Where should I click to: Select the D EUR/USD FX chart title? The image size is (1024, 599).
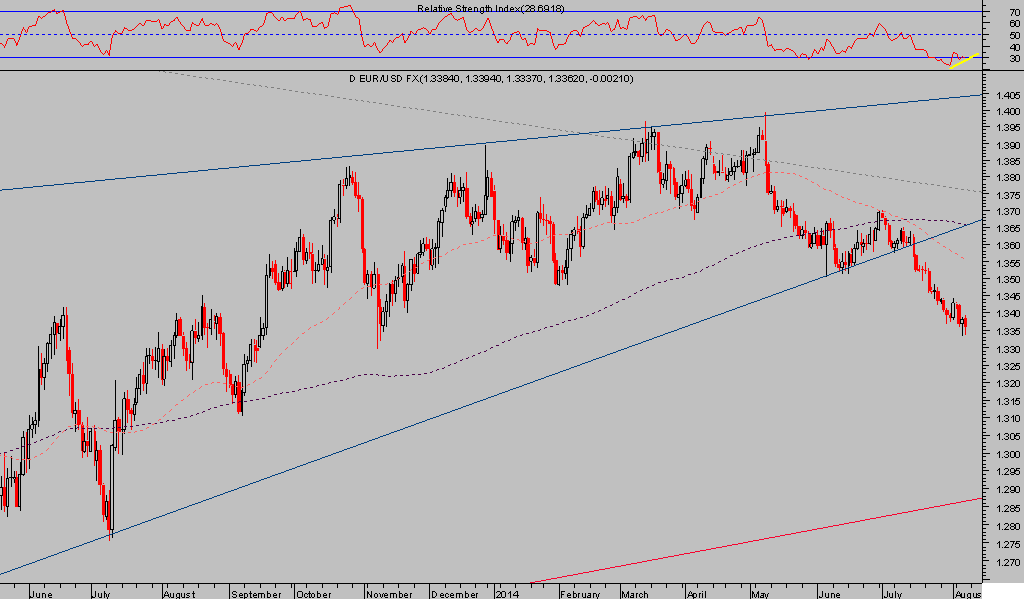pyautogui.click(x=489, y=78)
